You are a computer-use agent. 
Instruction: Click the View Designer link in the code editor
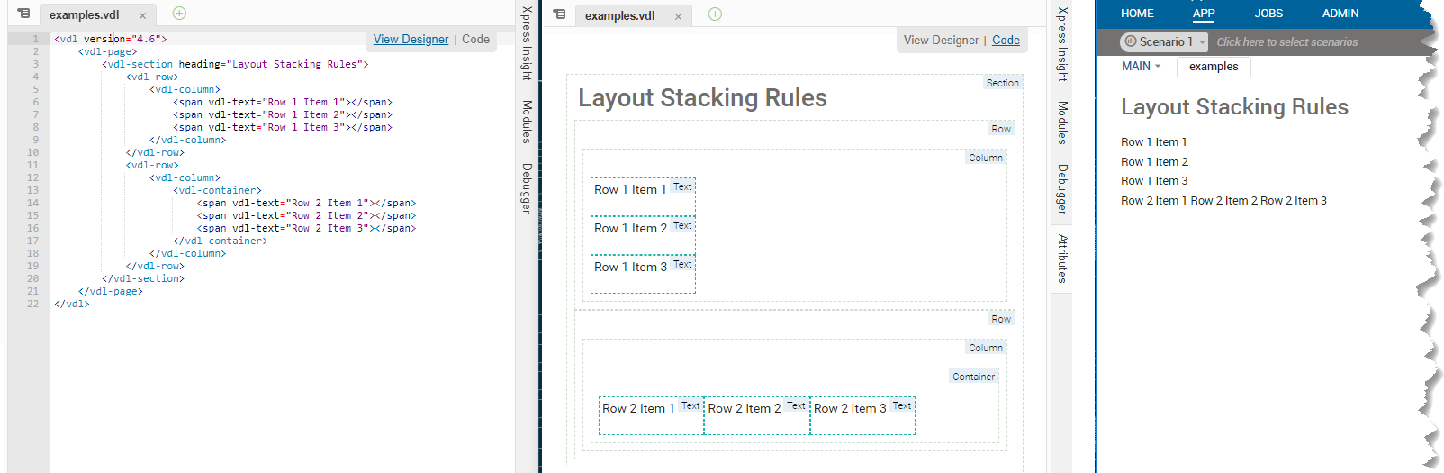[411, 39]
